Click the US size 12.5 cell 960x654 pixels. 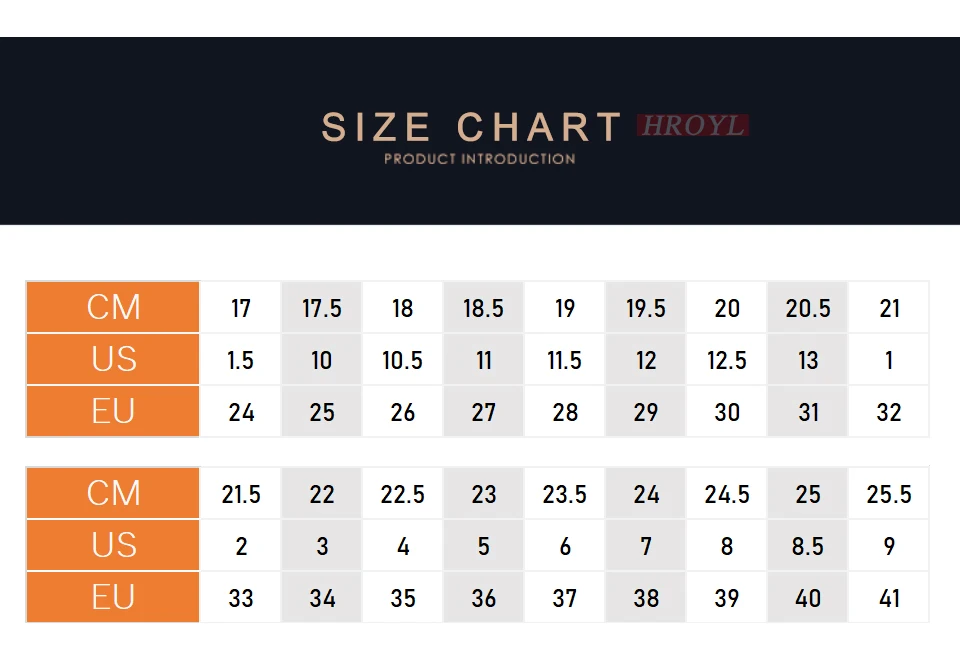click(x=727, y=359)
